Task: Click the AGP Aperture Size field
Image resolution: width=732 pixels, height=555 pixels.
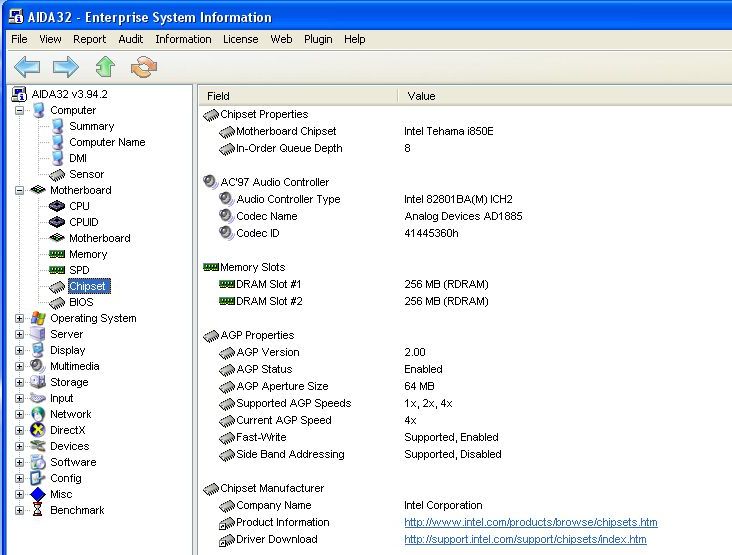Action: 282,386
